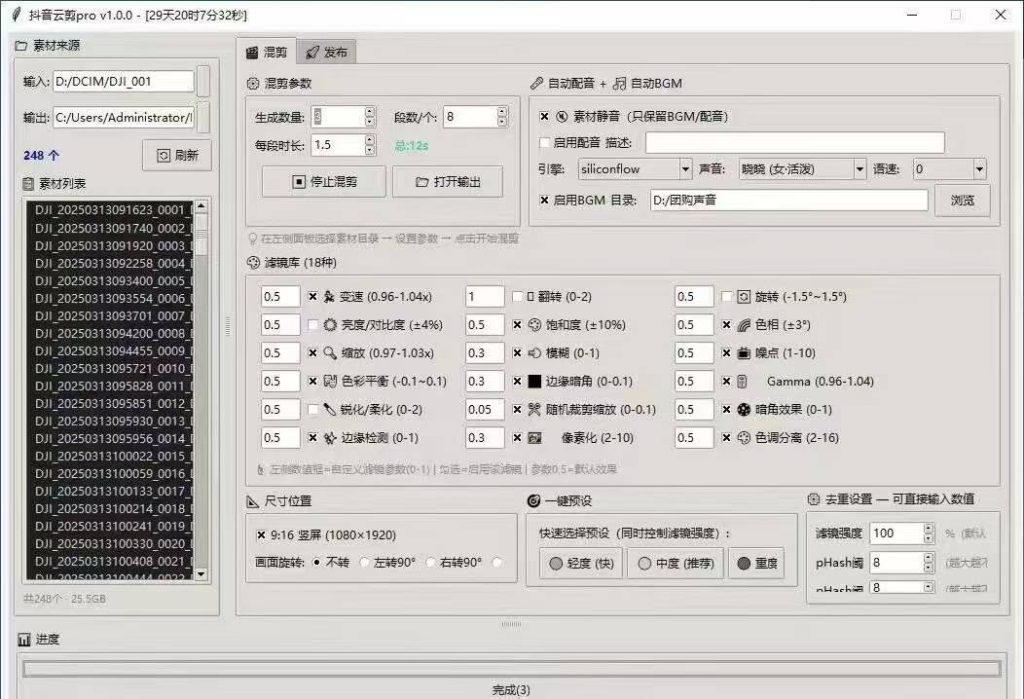Click the magnifier icon beside 缩放 filter
The width and height of the screenshot is (1024, 699).
(x=330, y=353)
